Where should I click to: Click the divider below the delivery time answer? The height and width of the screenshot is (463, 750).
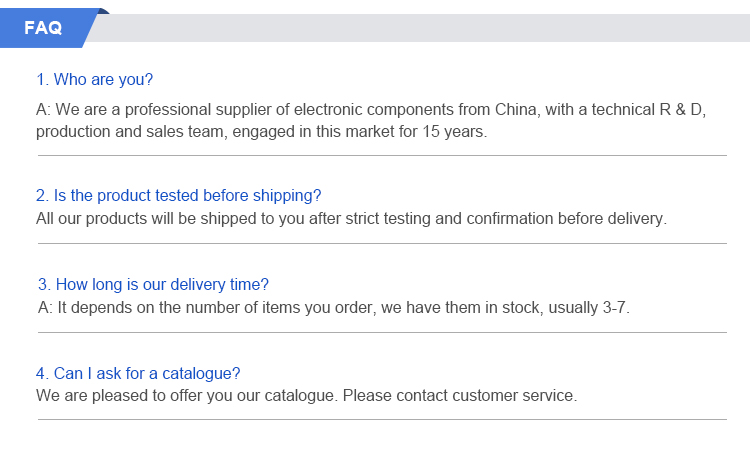[382, 332]
